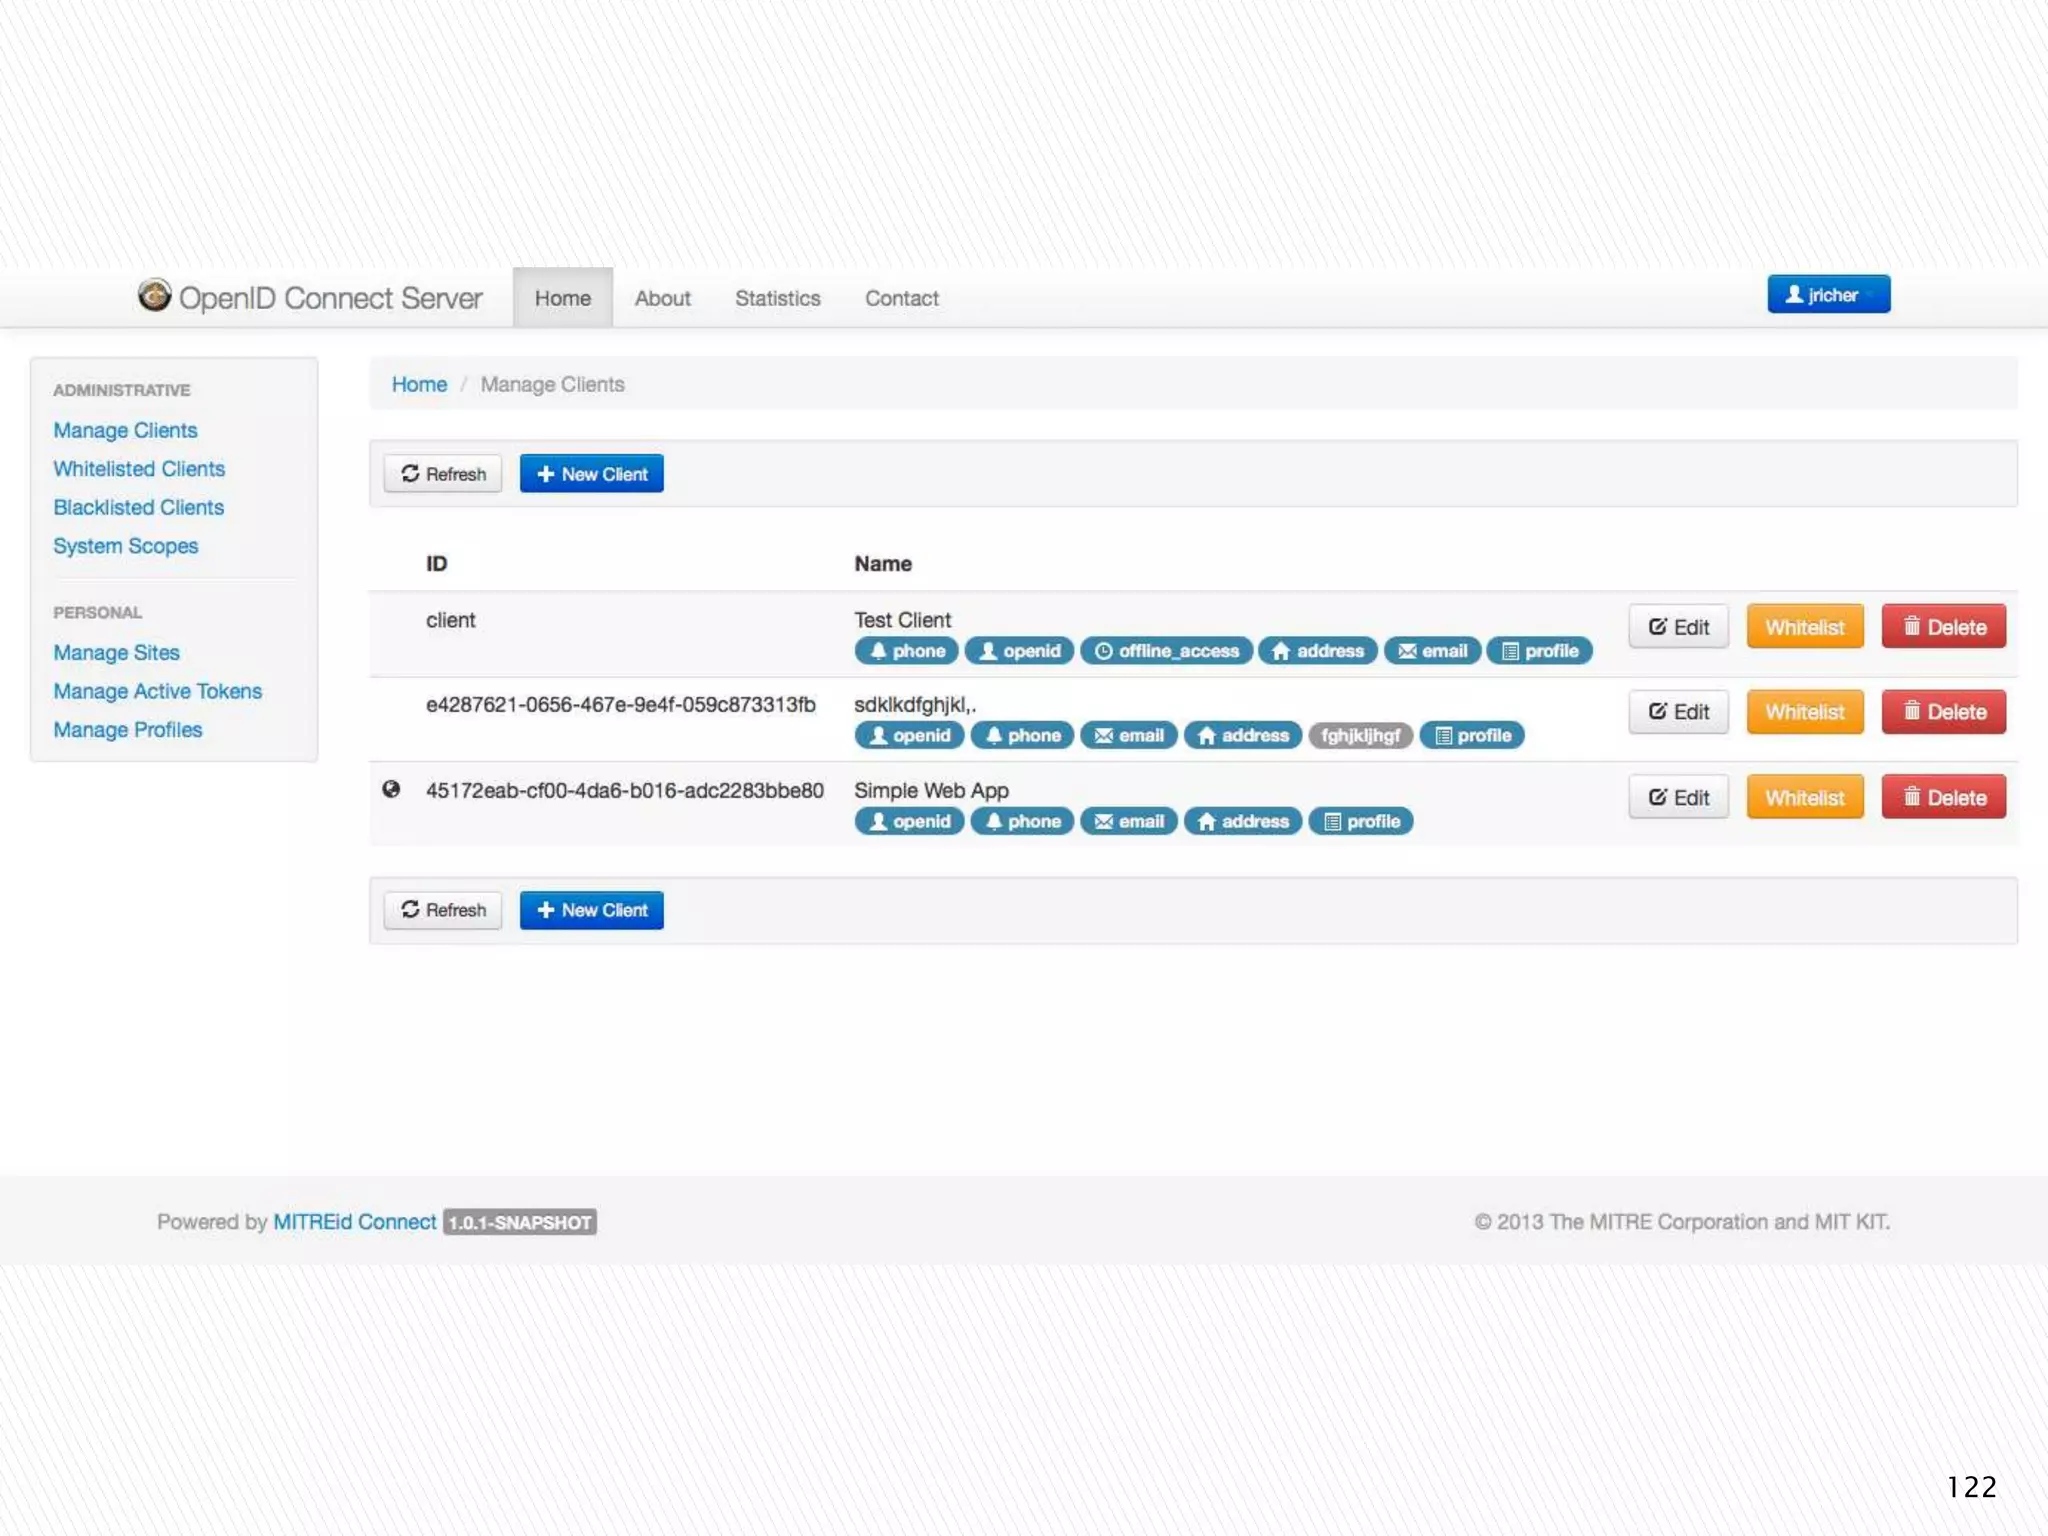Open Manage Active Tokens sidebar link

click(157, 691)
